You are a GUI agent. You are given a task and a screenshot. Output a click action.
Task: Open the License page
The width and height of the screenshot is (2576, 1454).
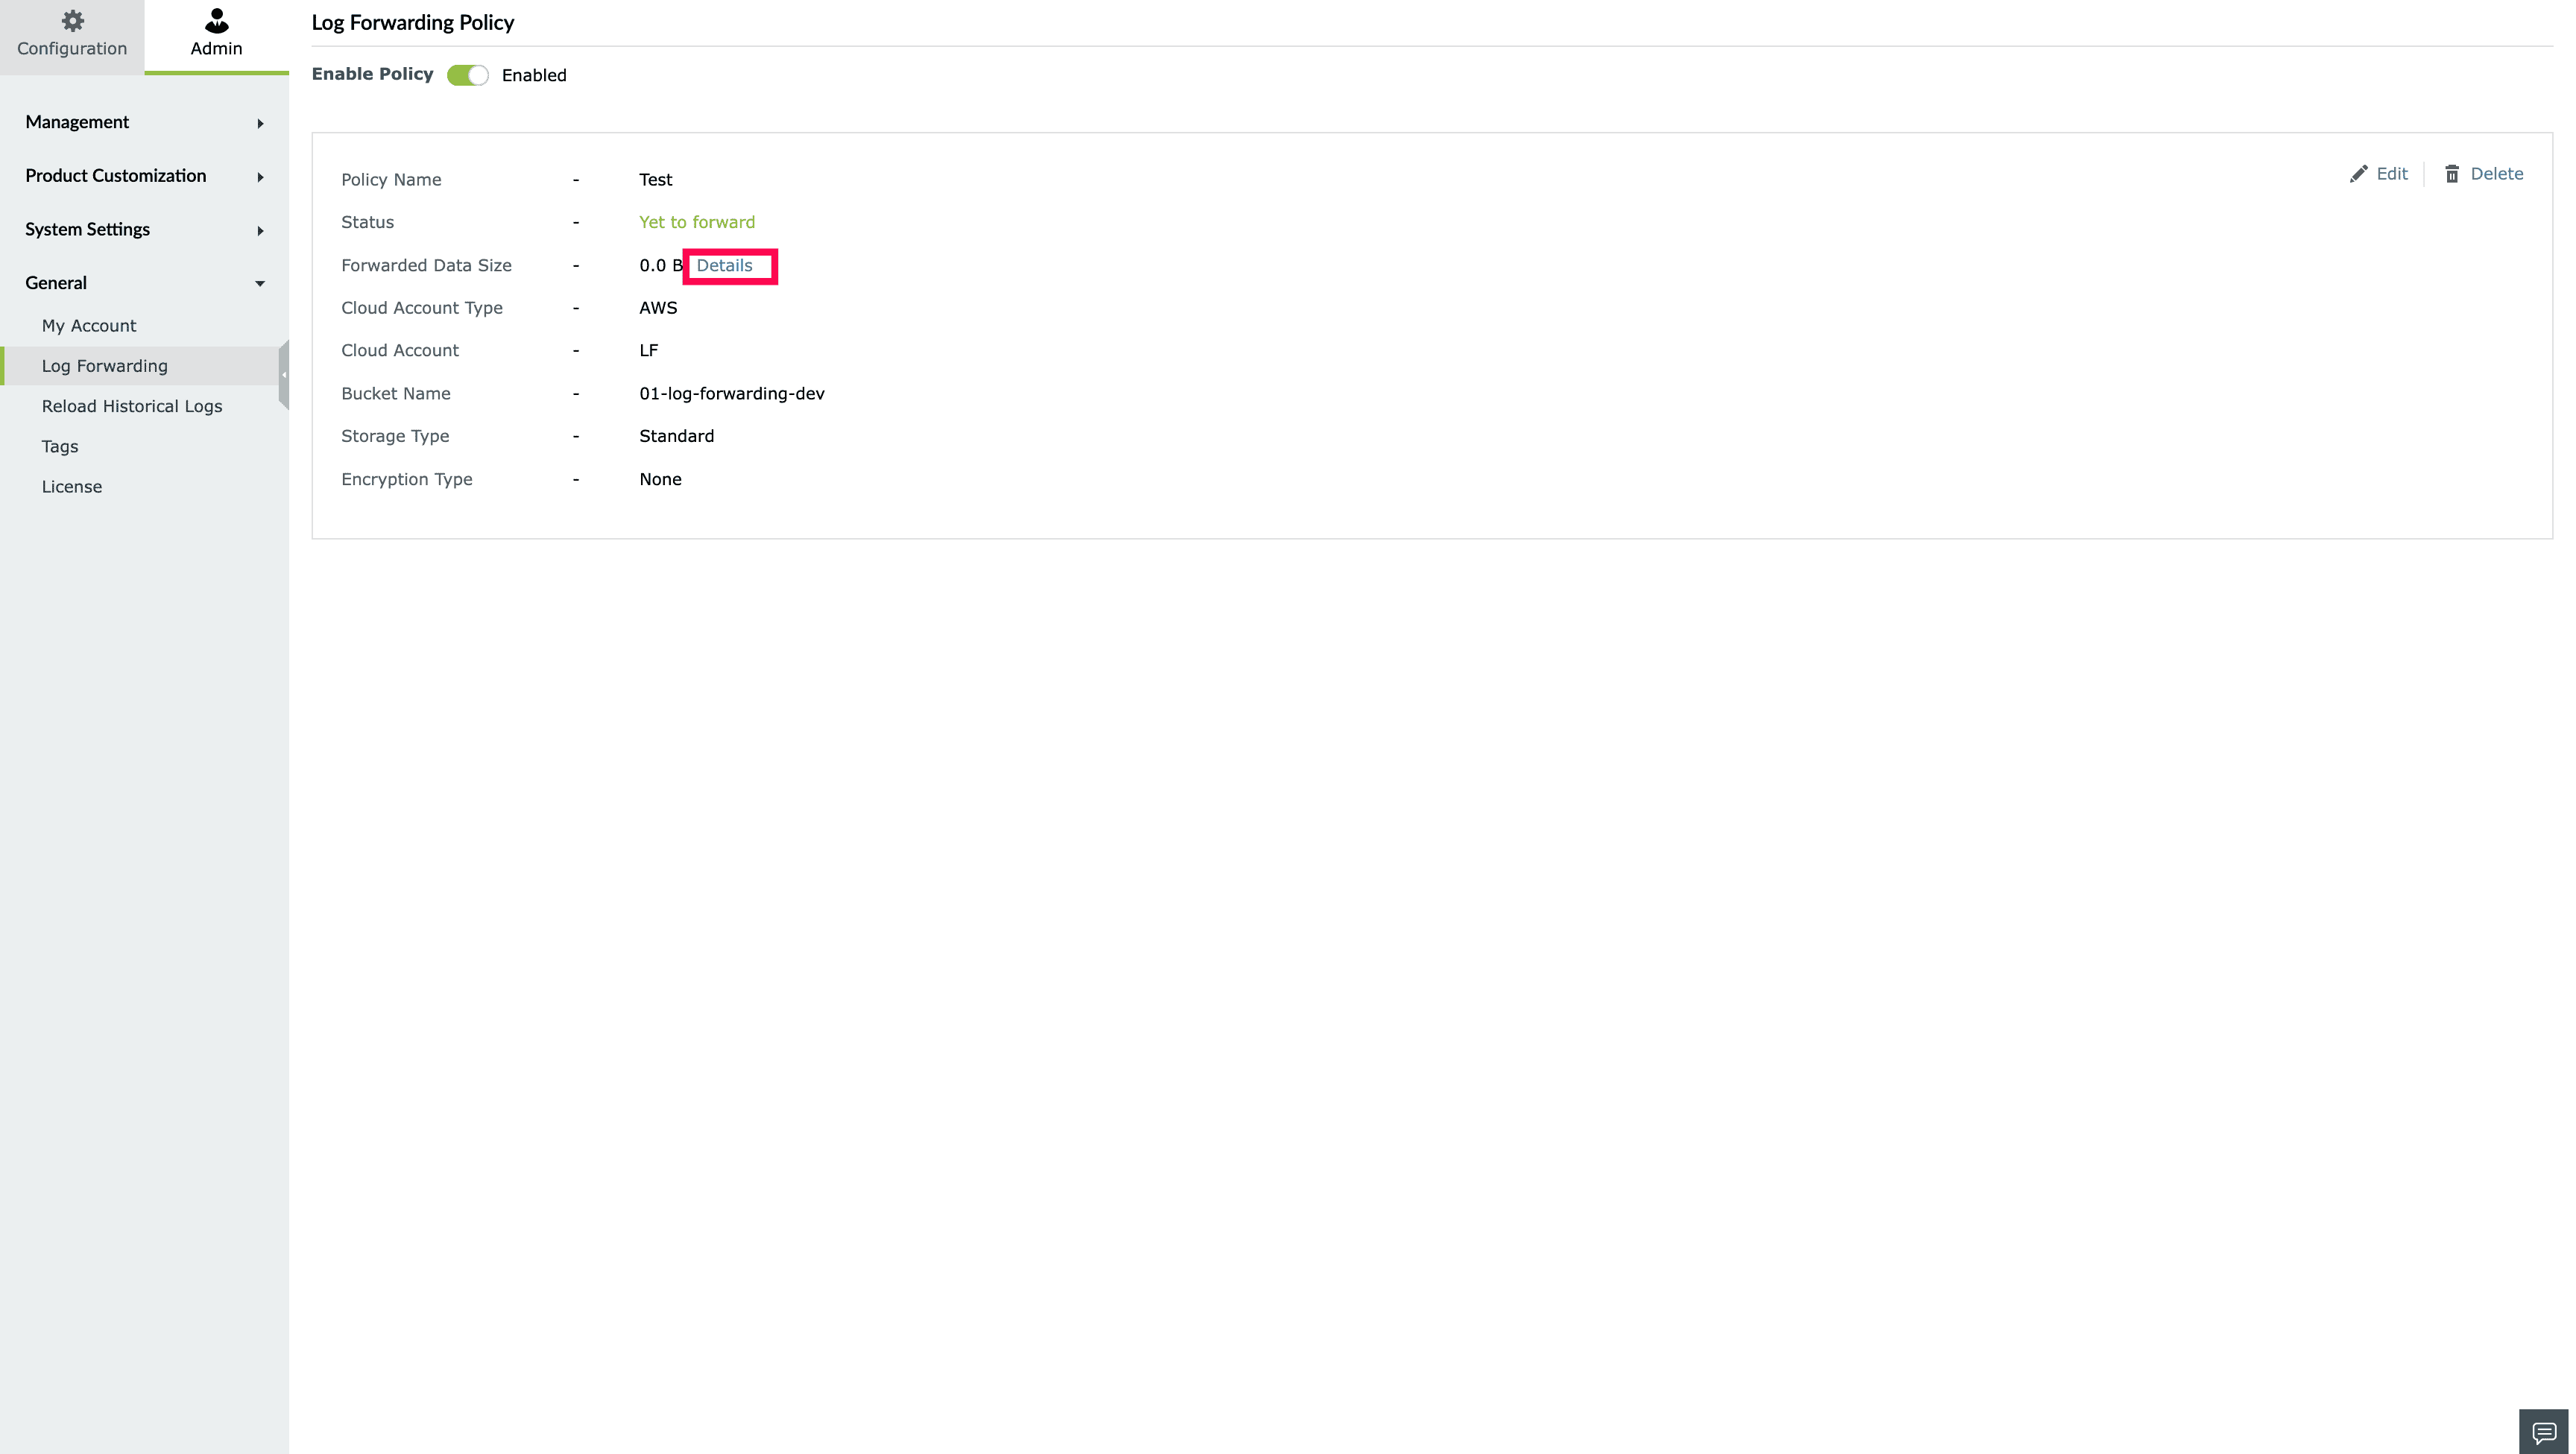click(x=72, y=487)
